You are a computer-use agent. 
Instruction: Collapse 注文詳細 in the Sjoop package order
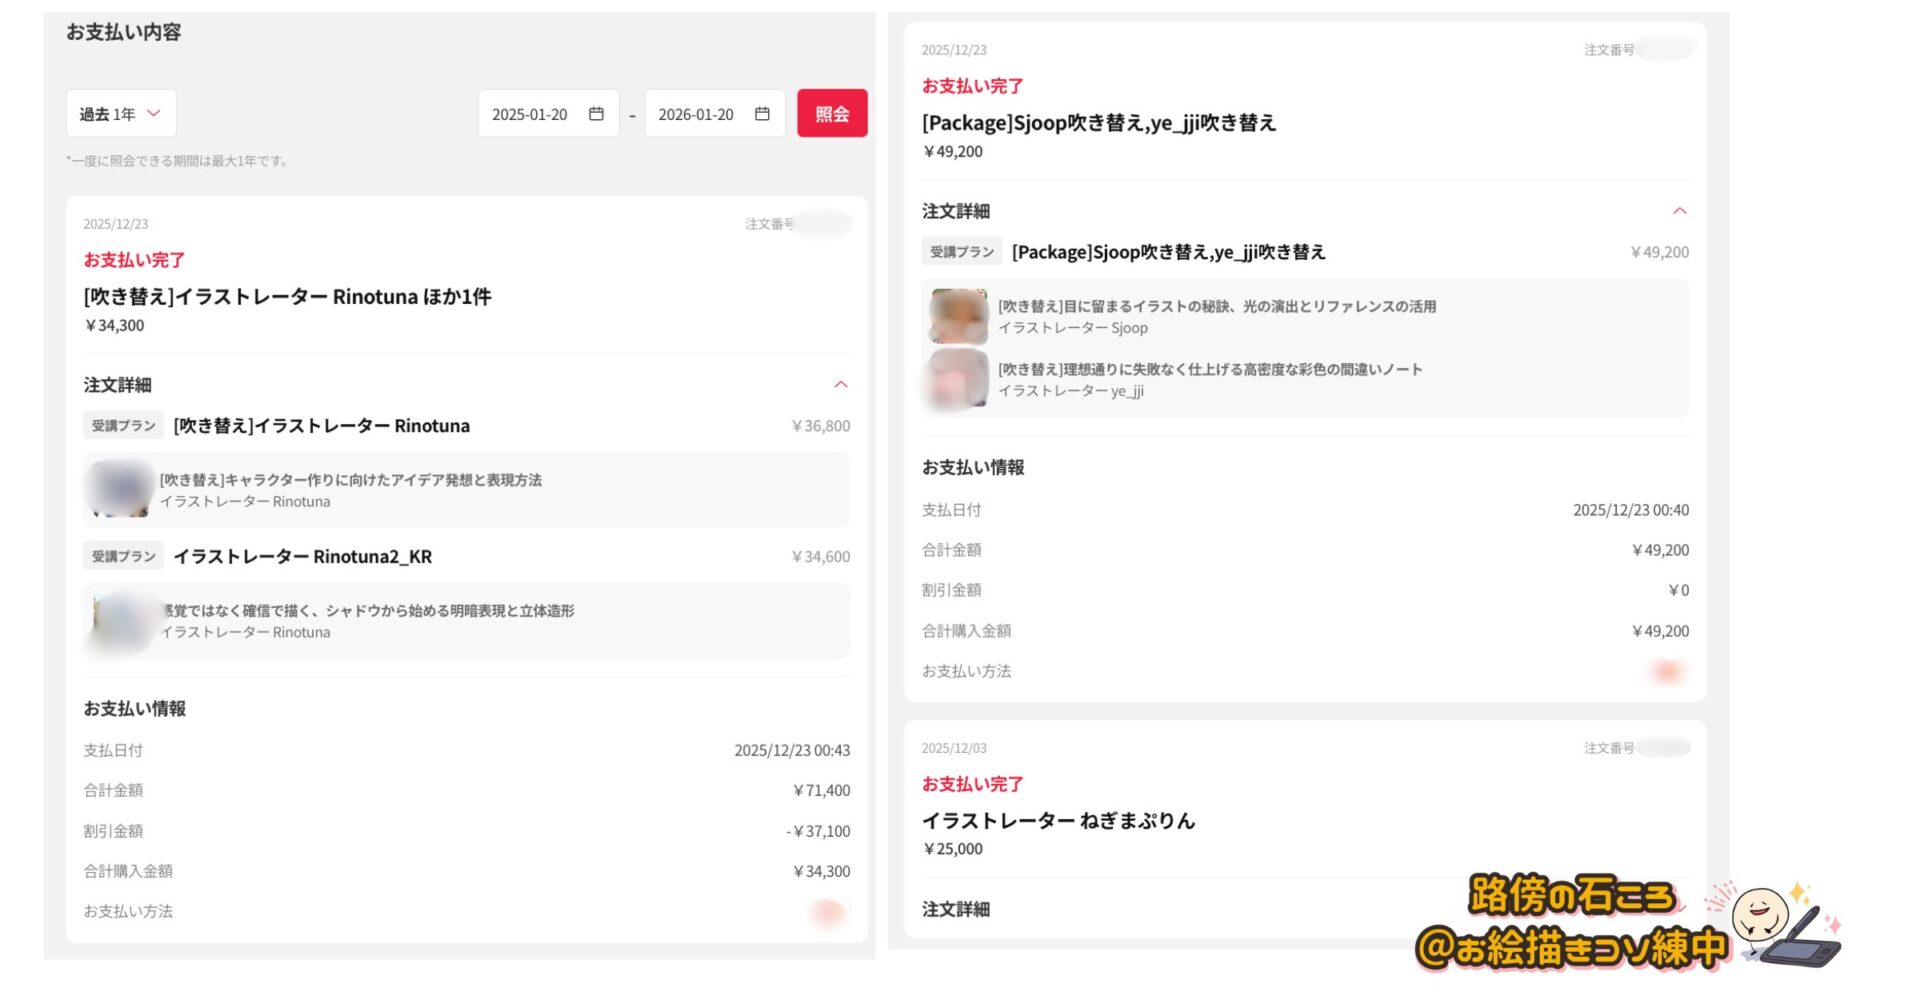click(1679, 211)
